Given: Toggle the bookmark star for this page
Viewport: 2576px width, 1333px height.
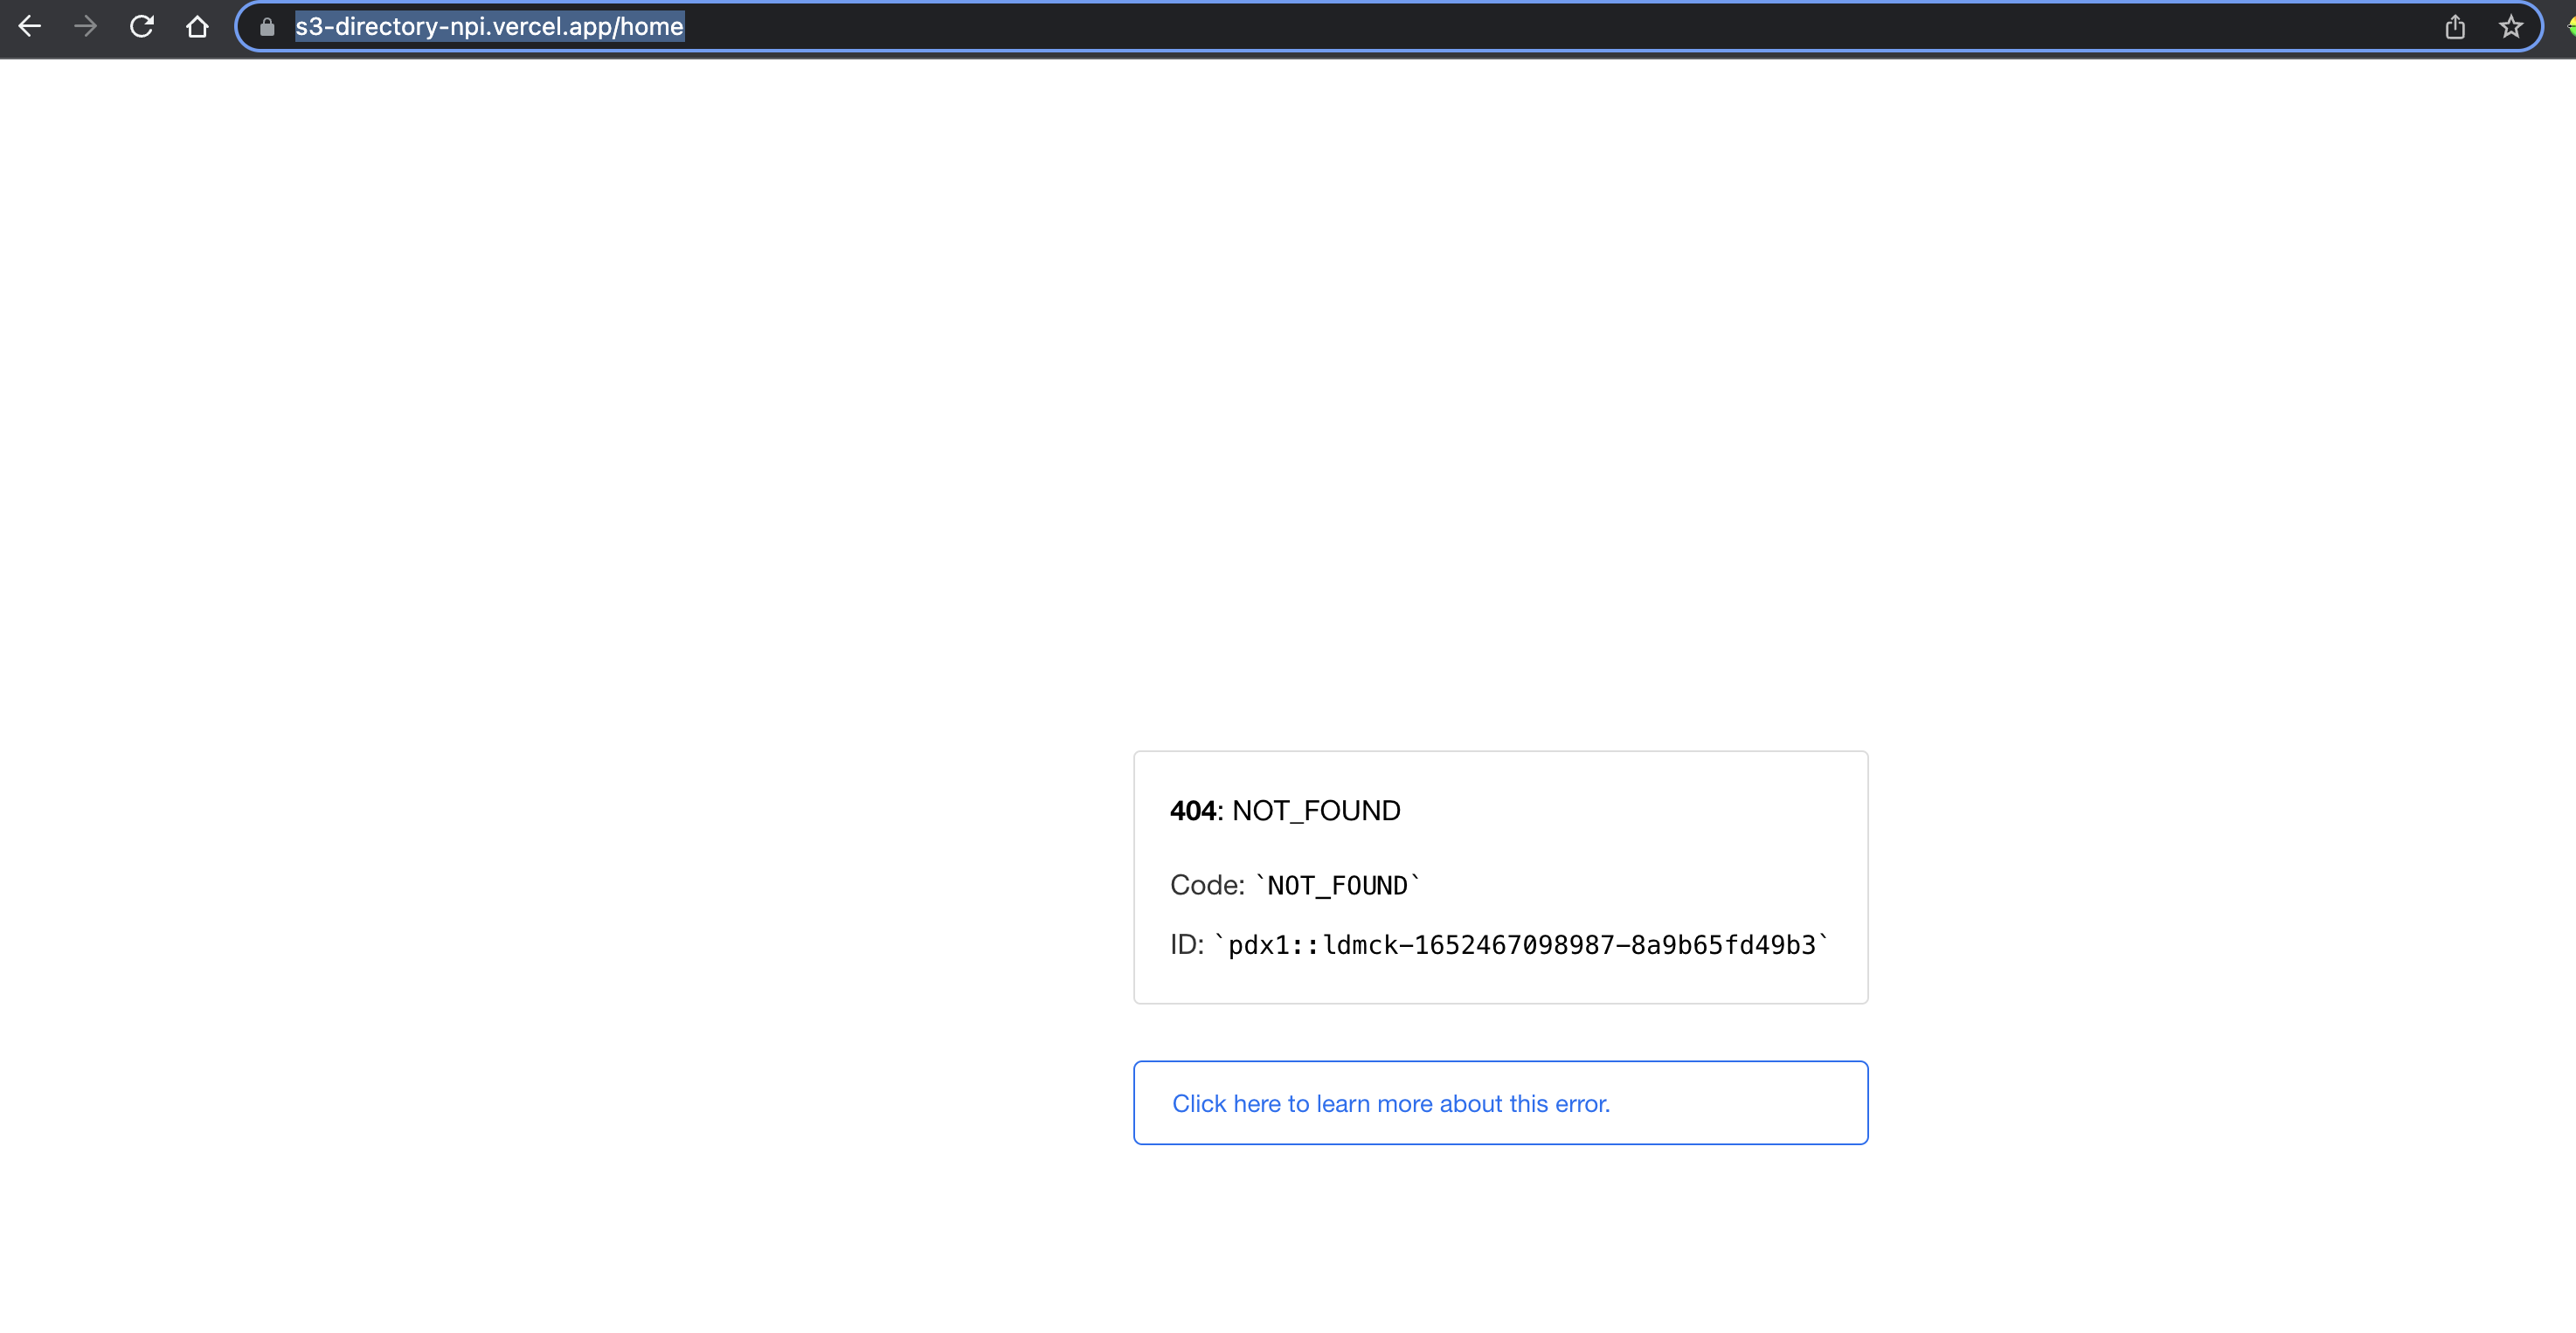Looking at the screenshot, I should point(2512,27).
